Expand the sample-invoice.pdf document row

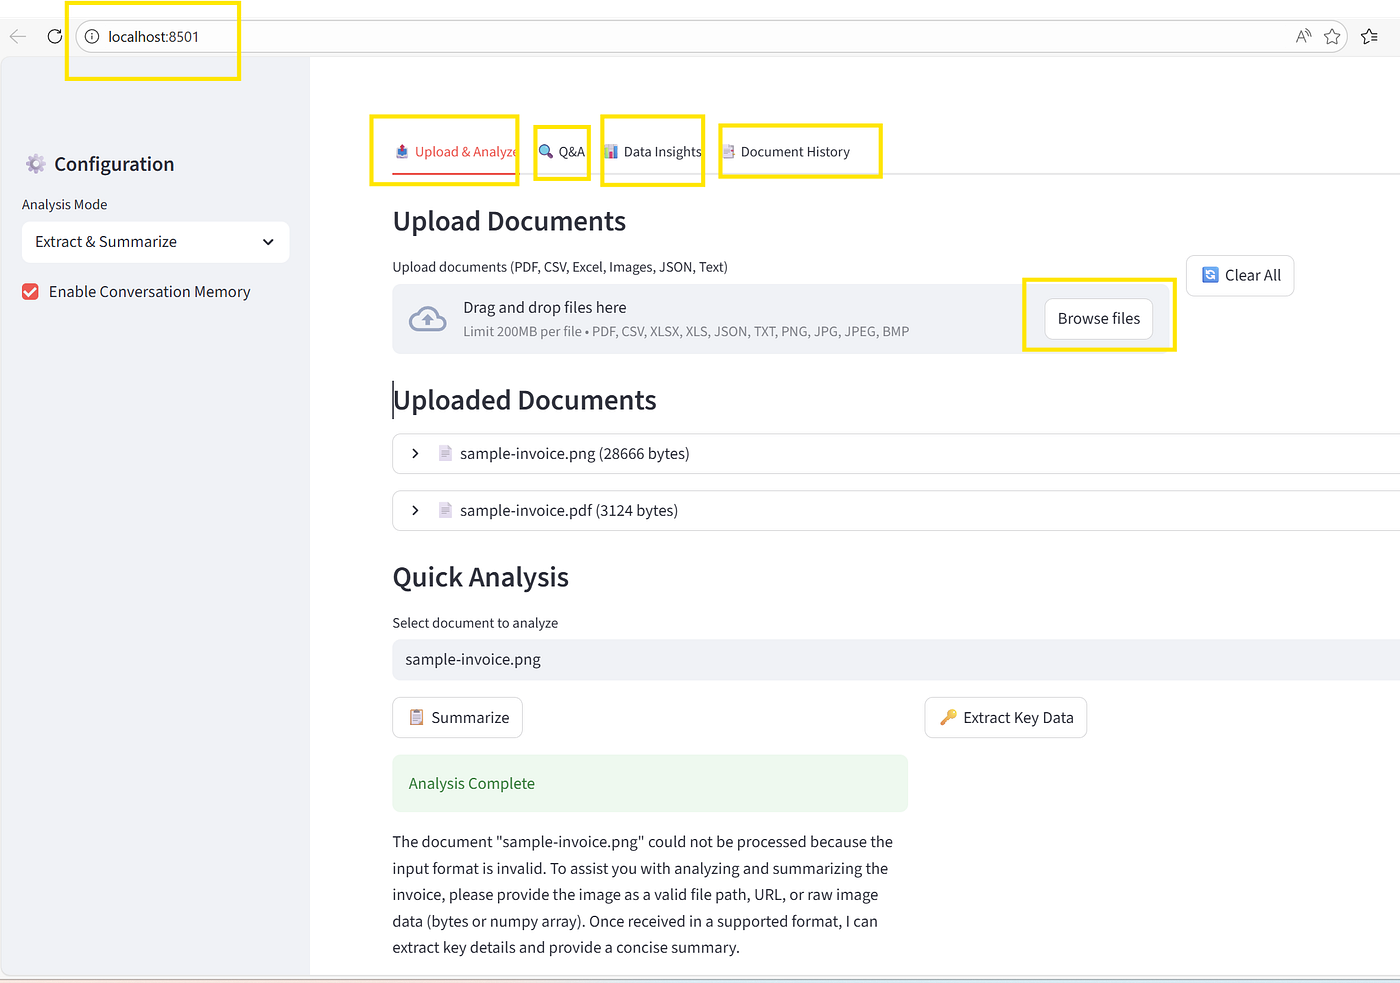pyautogui.click(x=896, y=511)
